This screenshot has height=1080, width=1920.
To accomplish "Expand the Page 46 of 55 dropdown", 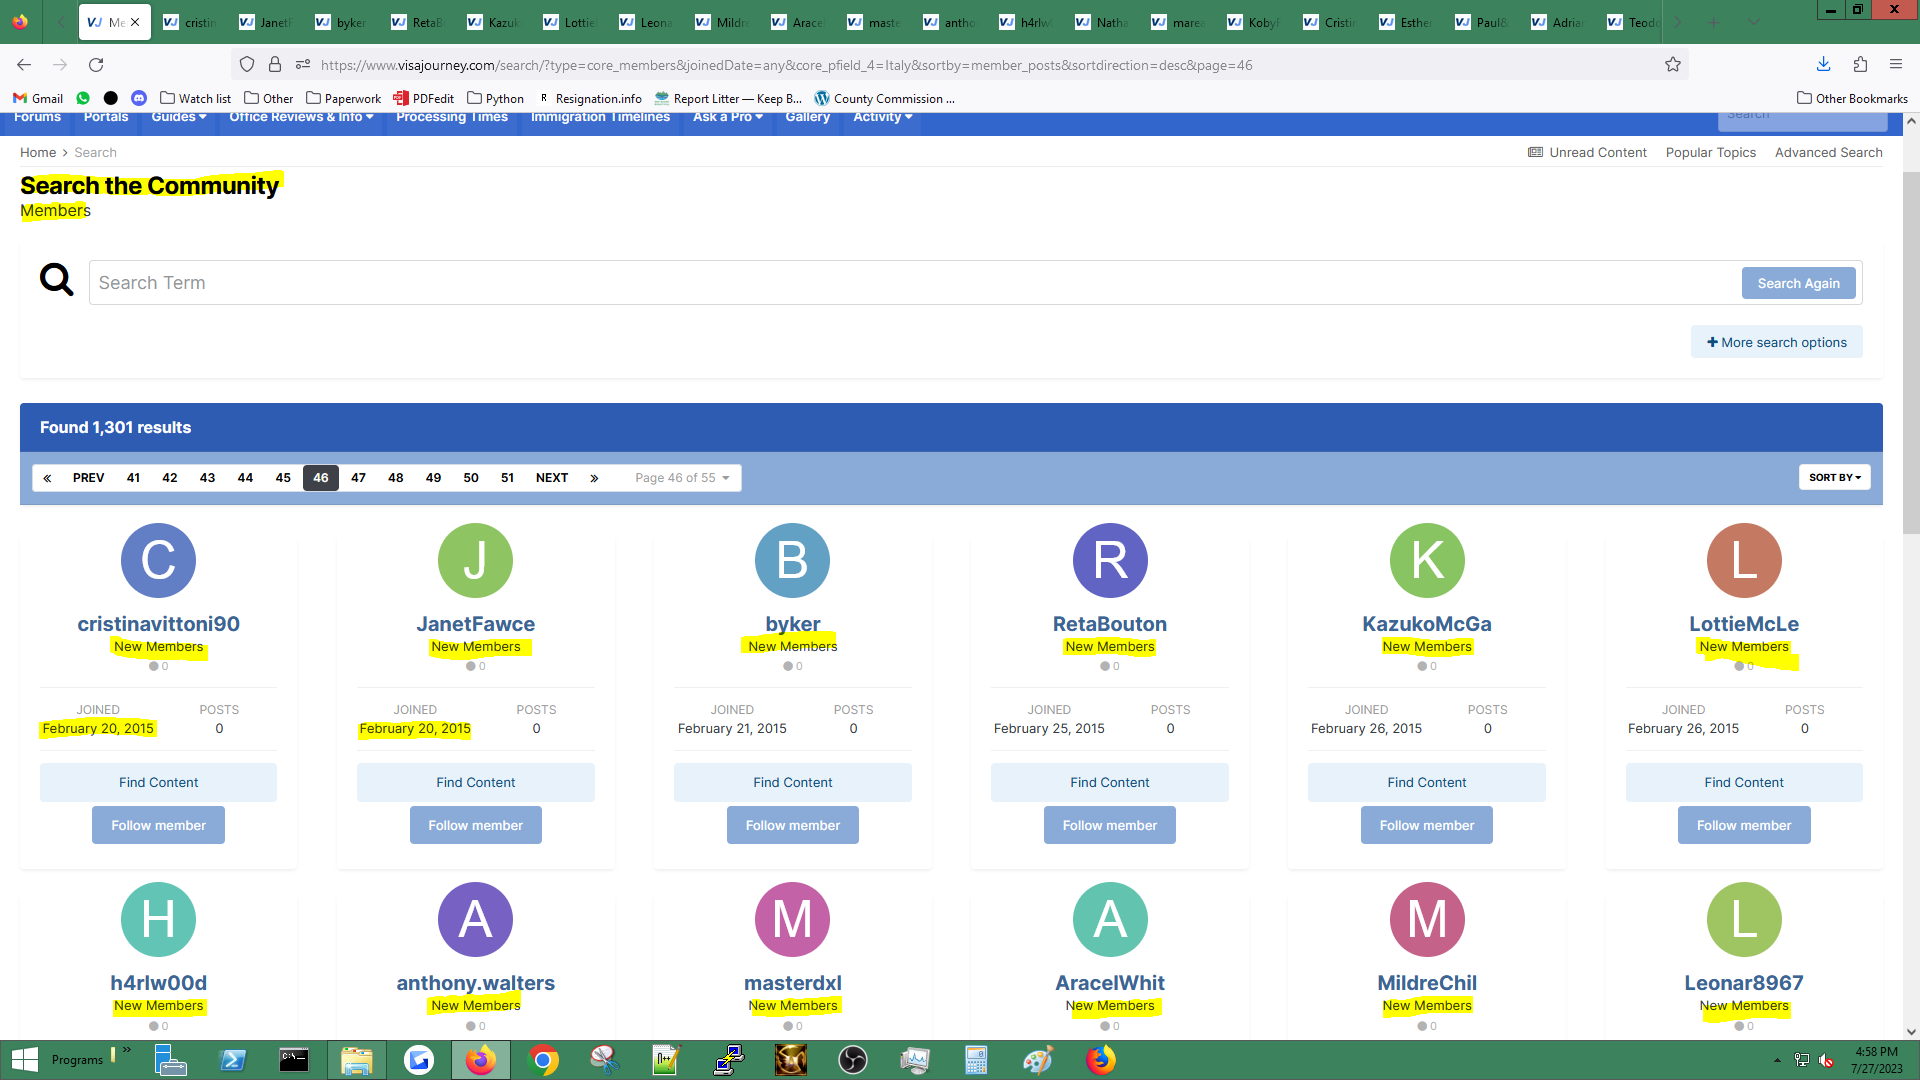I will pyautogui.click(x=682, y=478).
